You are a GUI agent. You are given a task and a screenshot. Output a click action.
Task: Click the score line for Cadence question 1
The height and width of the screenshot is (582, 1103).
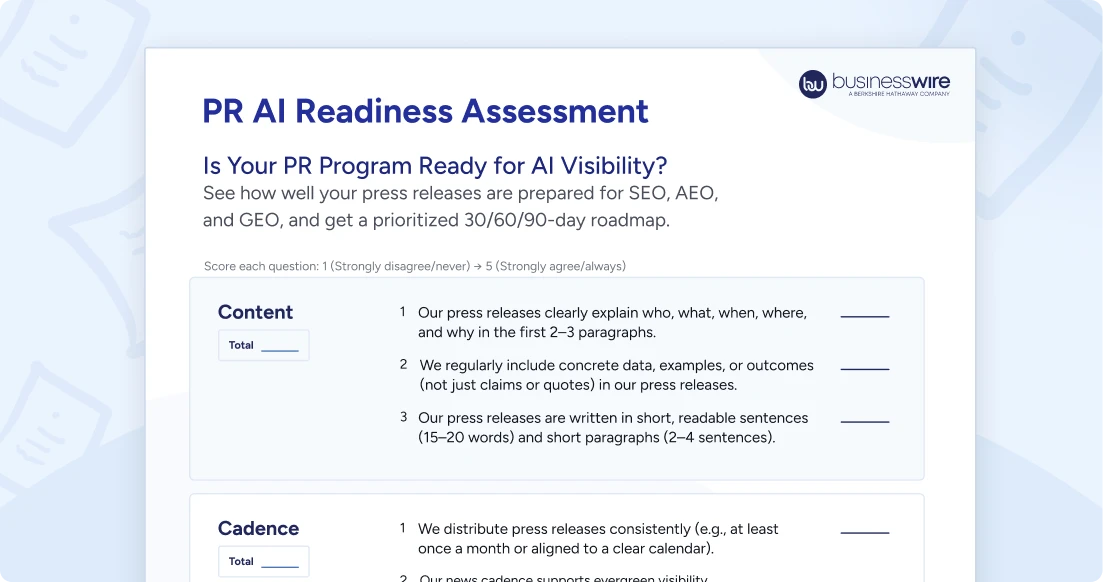tap(864, 531)
